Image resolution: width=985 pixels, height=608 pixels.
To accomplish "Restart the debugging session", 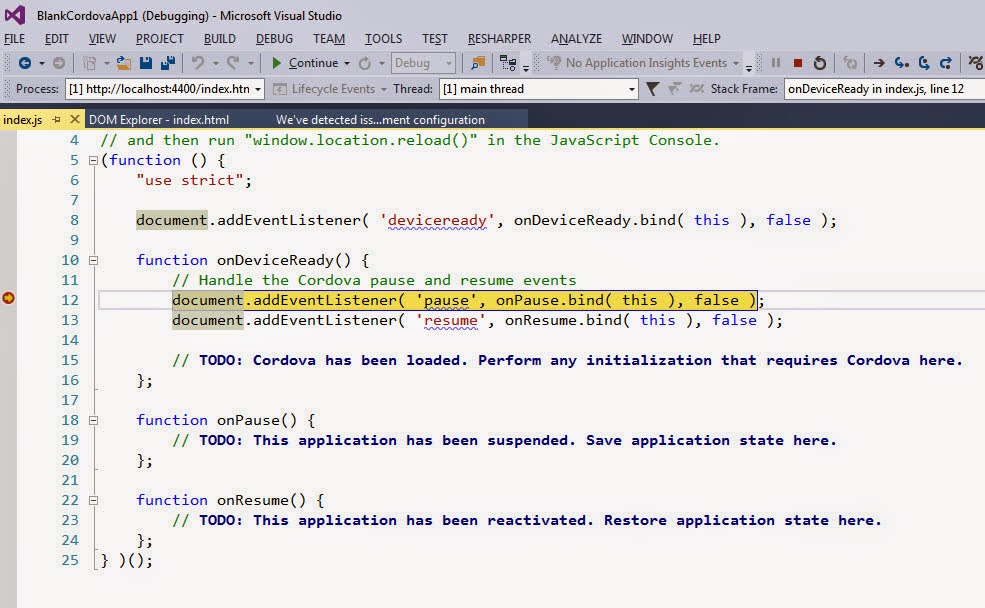I will 820,63.
